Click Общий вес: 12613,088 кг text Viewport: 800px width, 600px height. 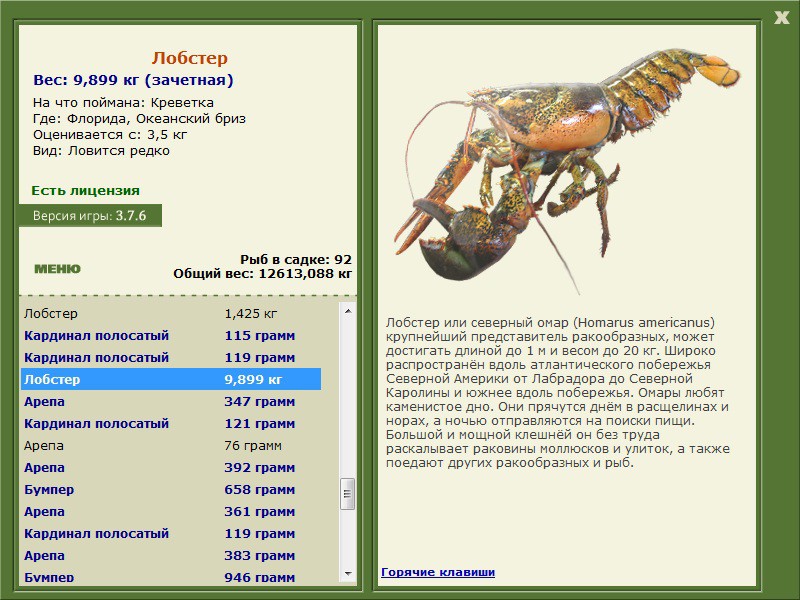(x=262, y=273)
